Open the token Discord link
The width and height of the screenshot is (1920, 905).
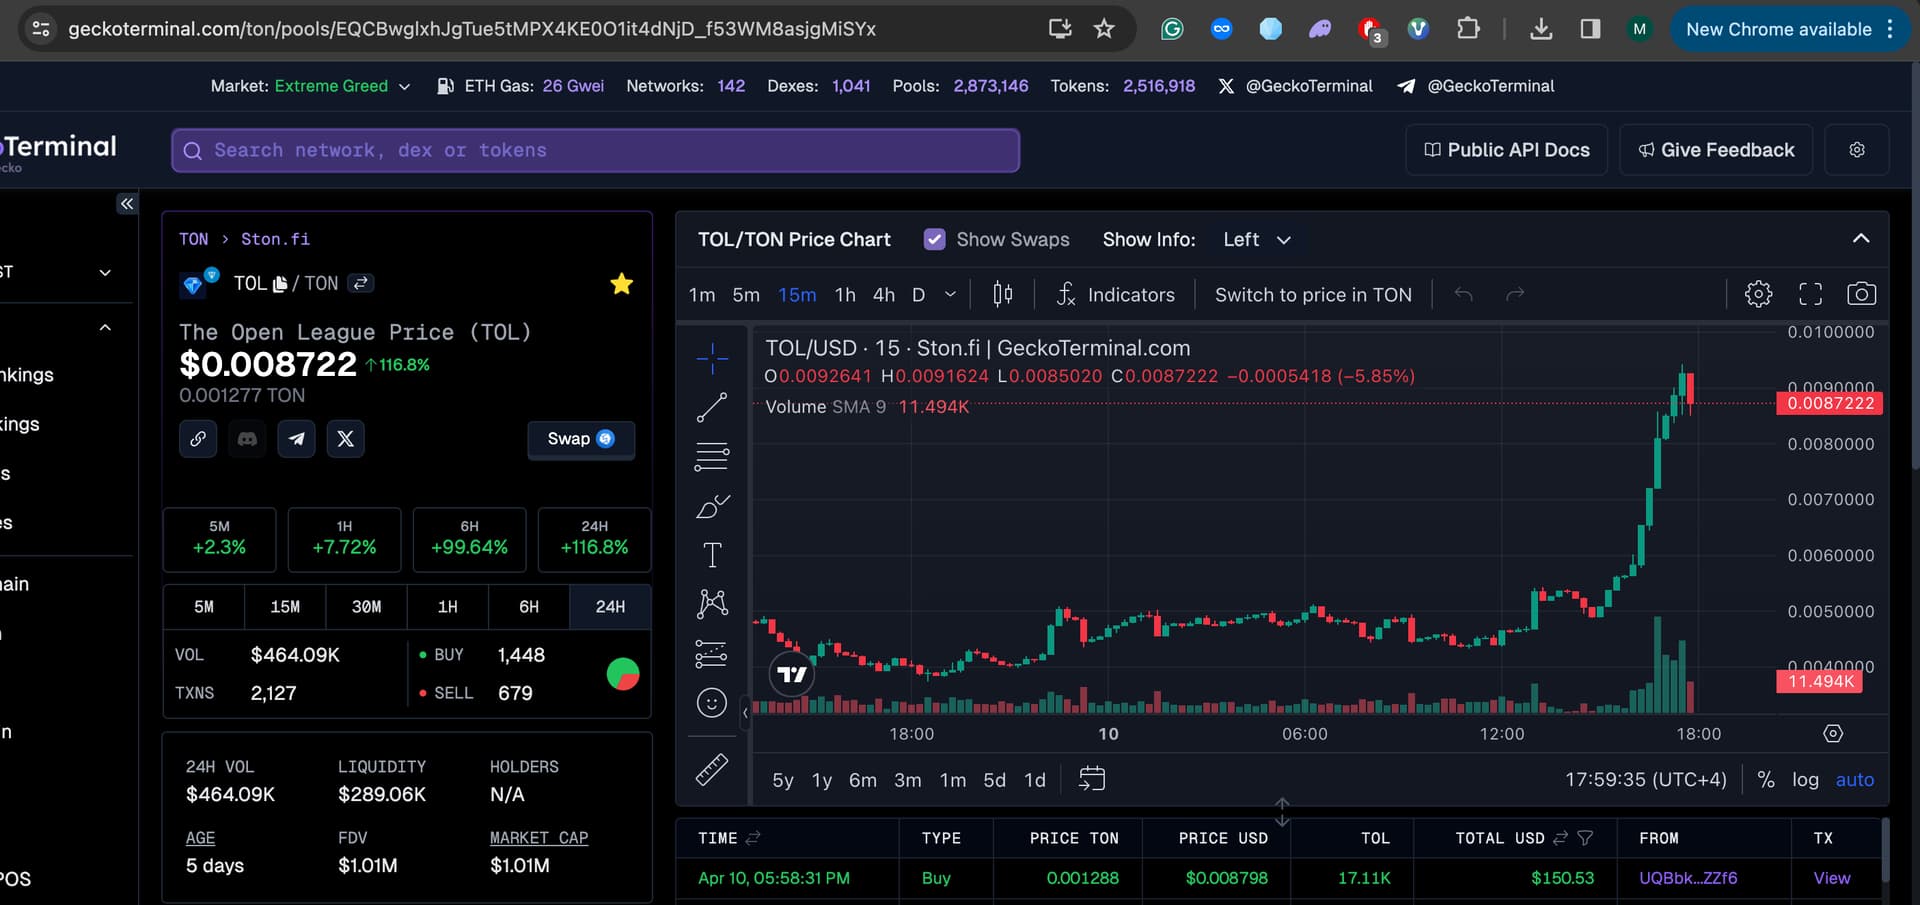coord(247,439)
